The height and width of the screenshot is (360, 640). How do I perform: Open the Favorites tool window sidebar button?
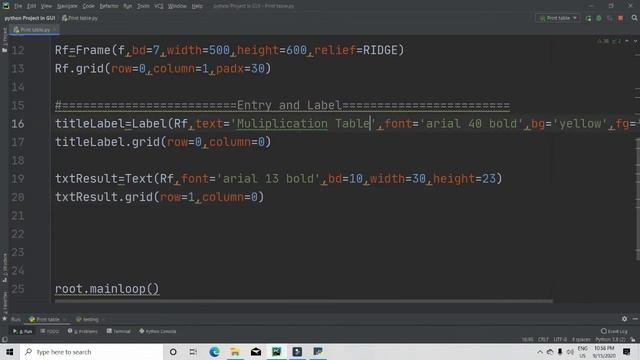(x=4, y=306)
